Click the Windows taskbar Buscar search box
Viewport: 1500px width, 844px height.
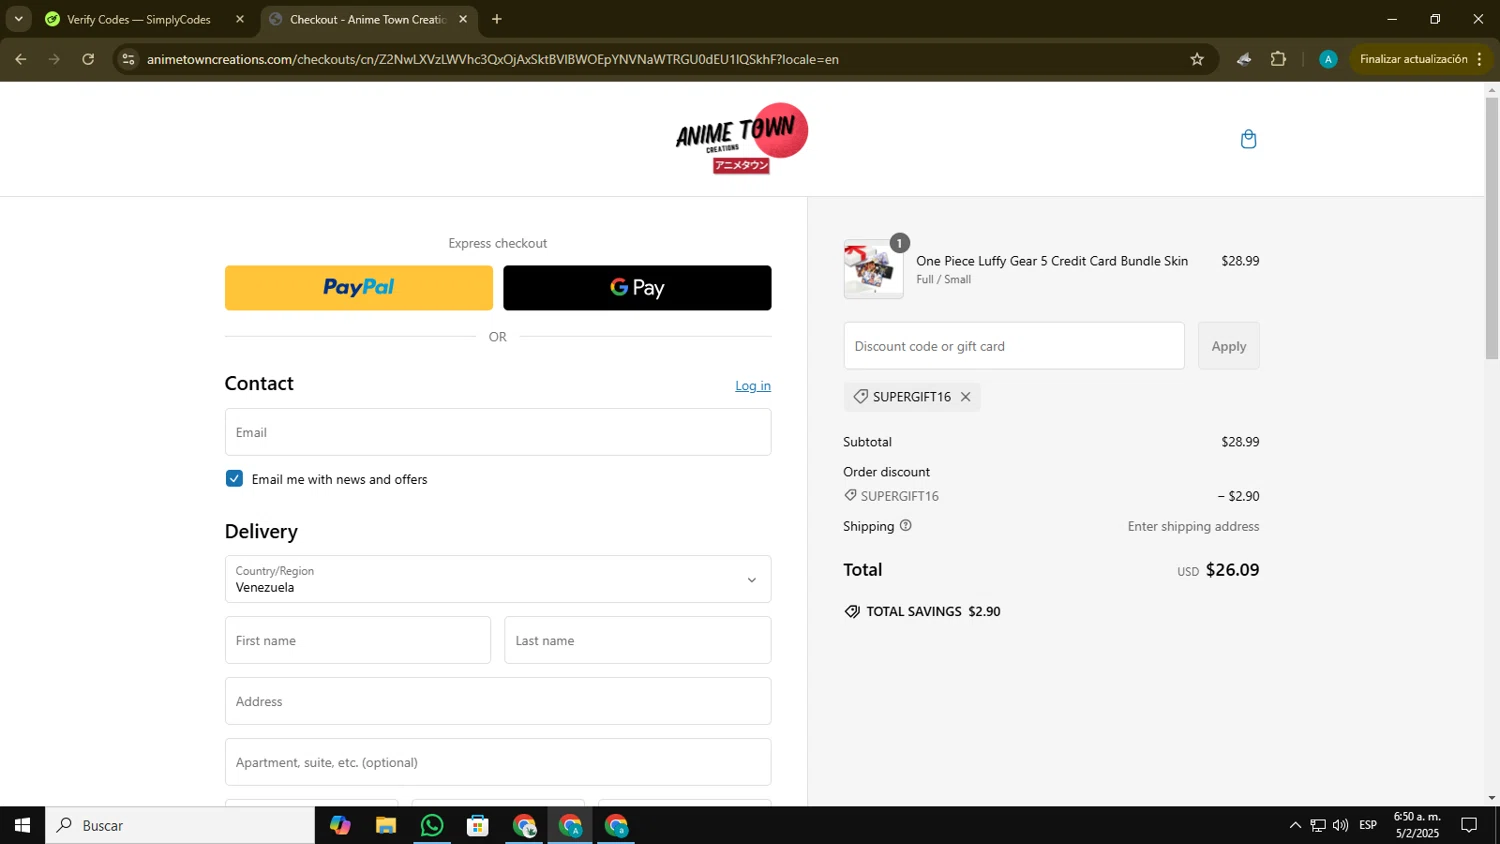coord(180,825)
